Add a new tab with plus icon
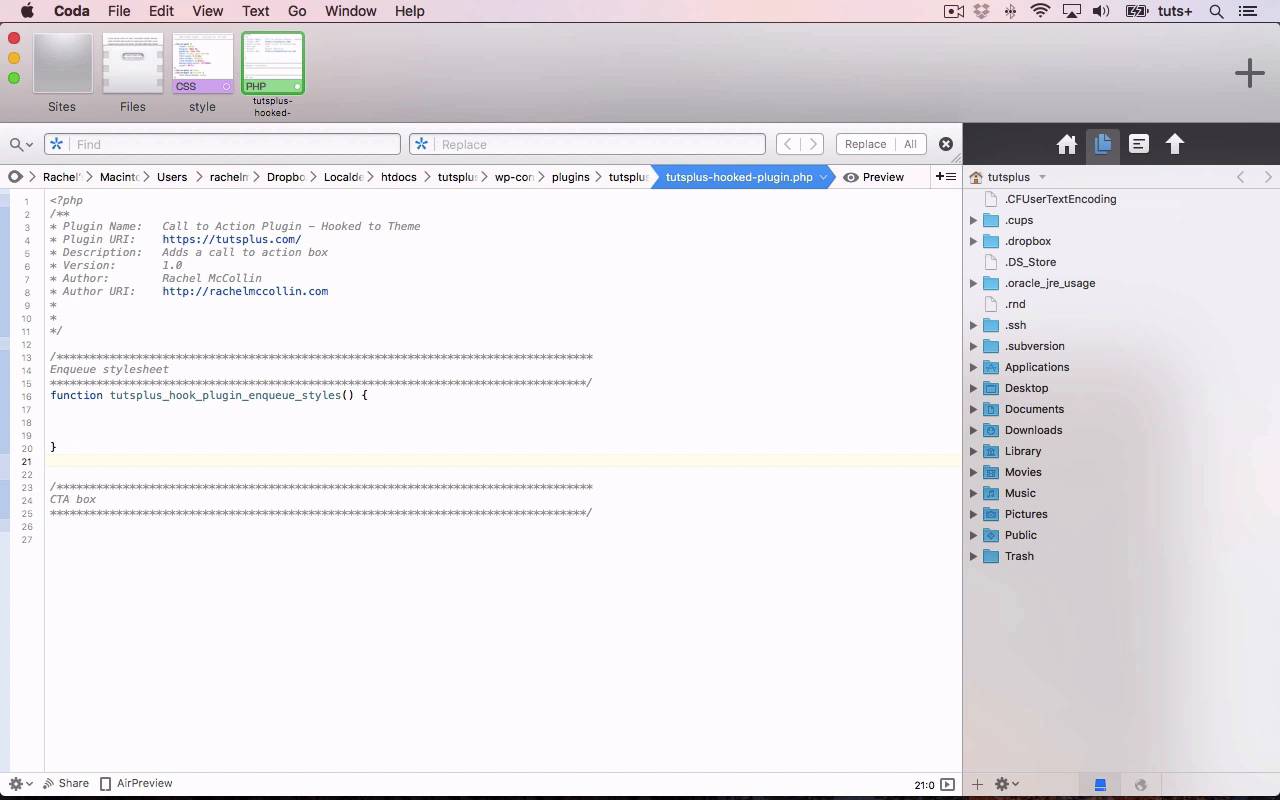The height and width of the screenshot is (800, 1280). [x=1249, y=73]
